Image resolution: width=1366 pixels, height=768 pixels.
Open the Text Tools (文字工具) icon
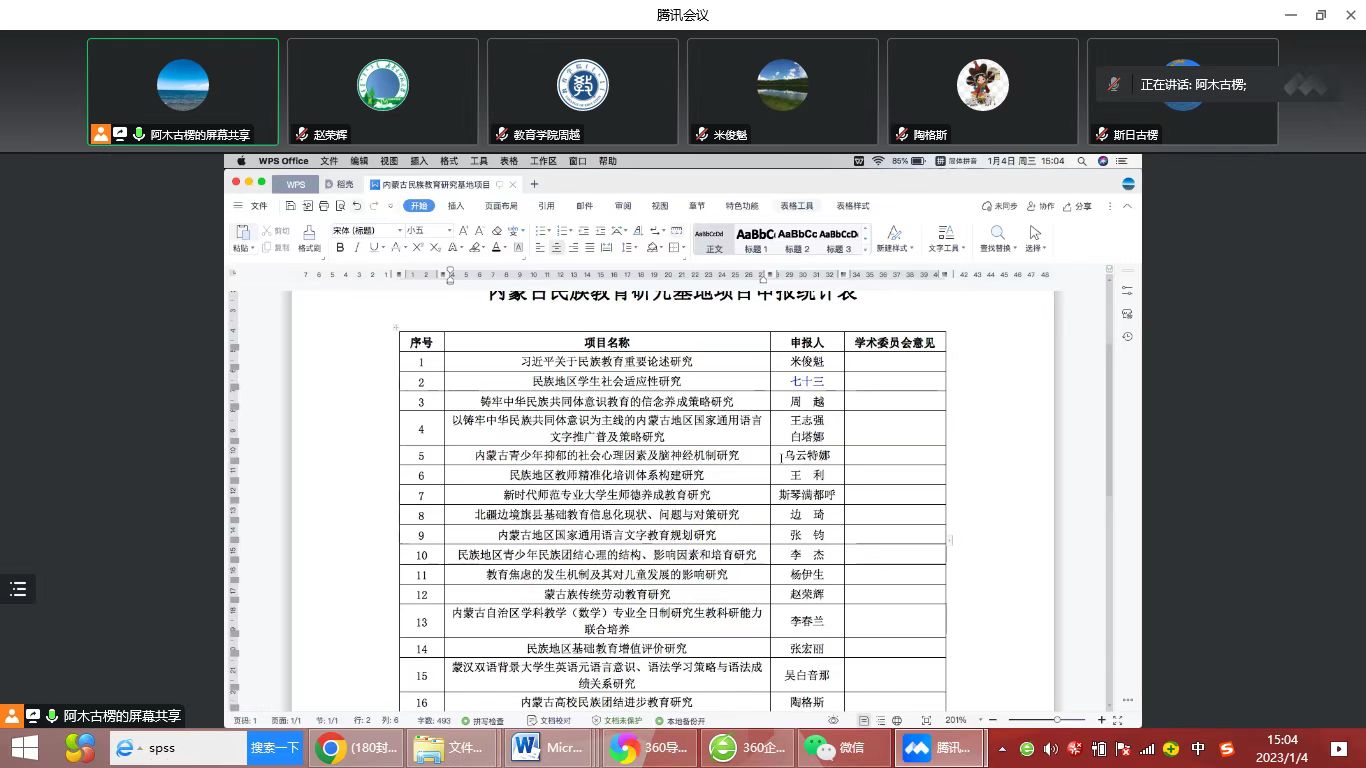(945, 238)
